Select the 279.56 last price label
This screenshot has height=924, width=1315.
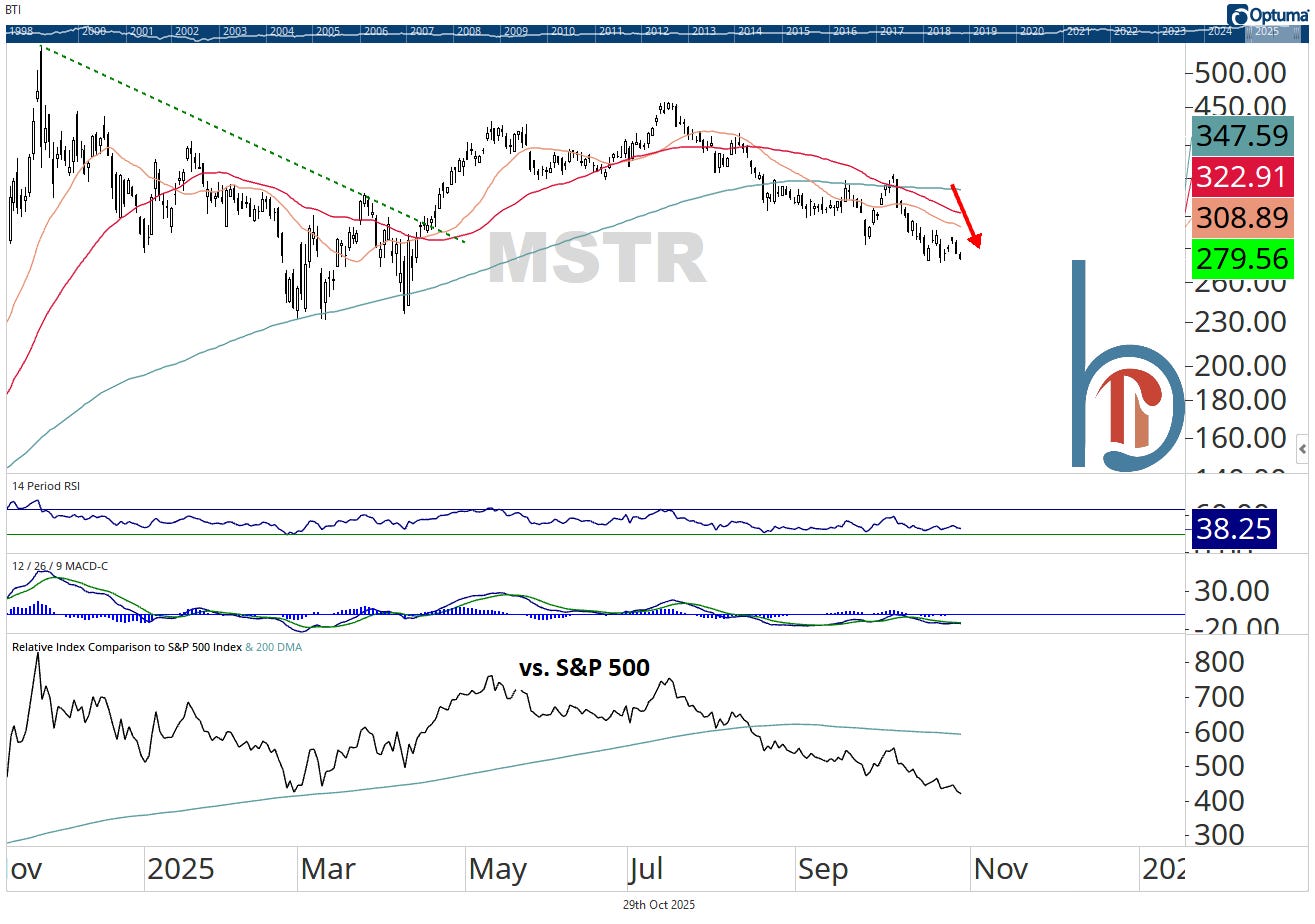[x=1244, y=259]
